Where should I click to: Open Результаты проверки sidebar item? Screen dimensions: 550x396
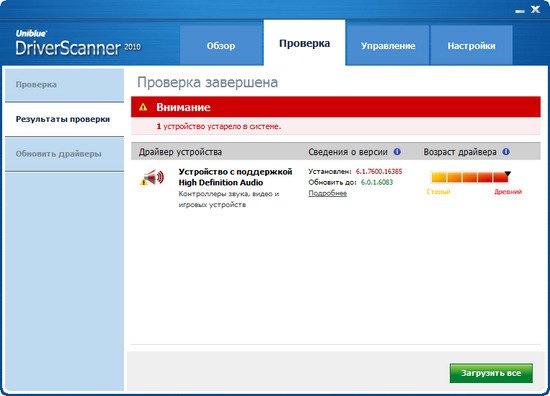point(65,119)
